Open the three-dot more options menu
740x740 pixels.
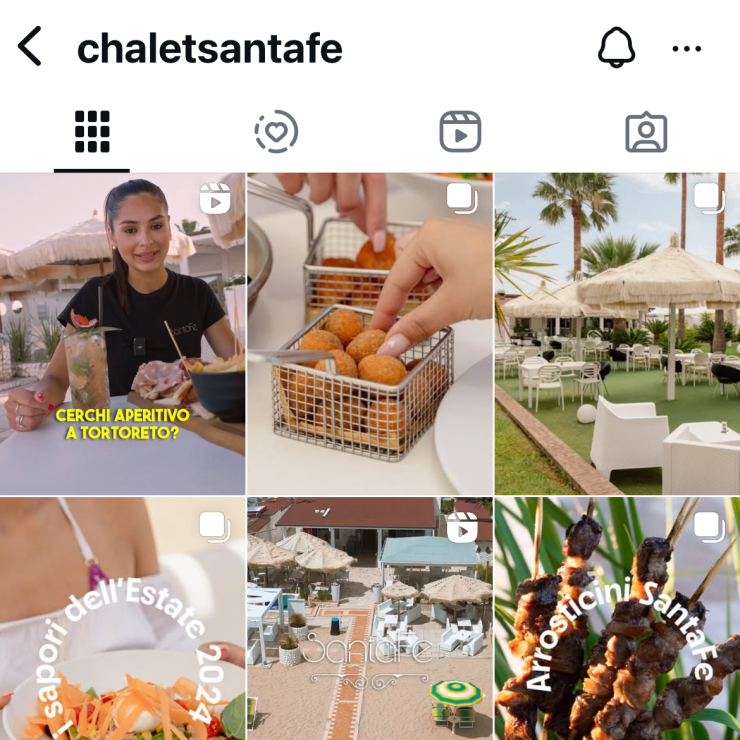(687, 48)
